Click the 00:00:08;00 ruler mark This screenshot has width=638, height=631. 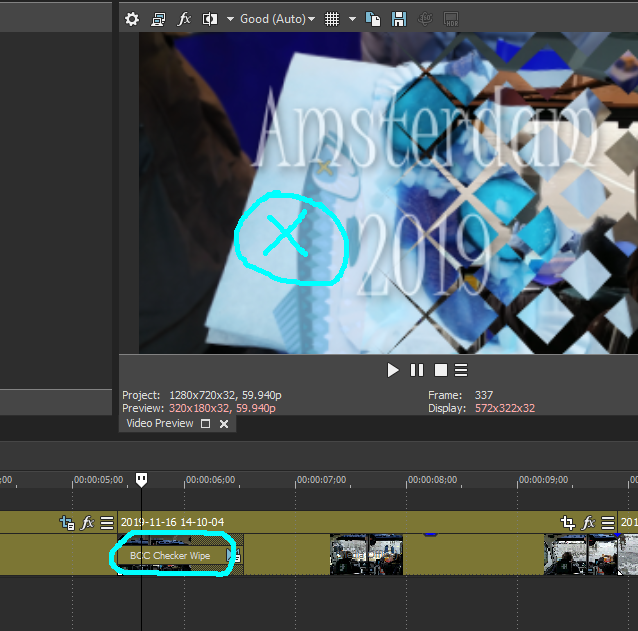click(433, 480)
